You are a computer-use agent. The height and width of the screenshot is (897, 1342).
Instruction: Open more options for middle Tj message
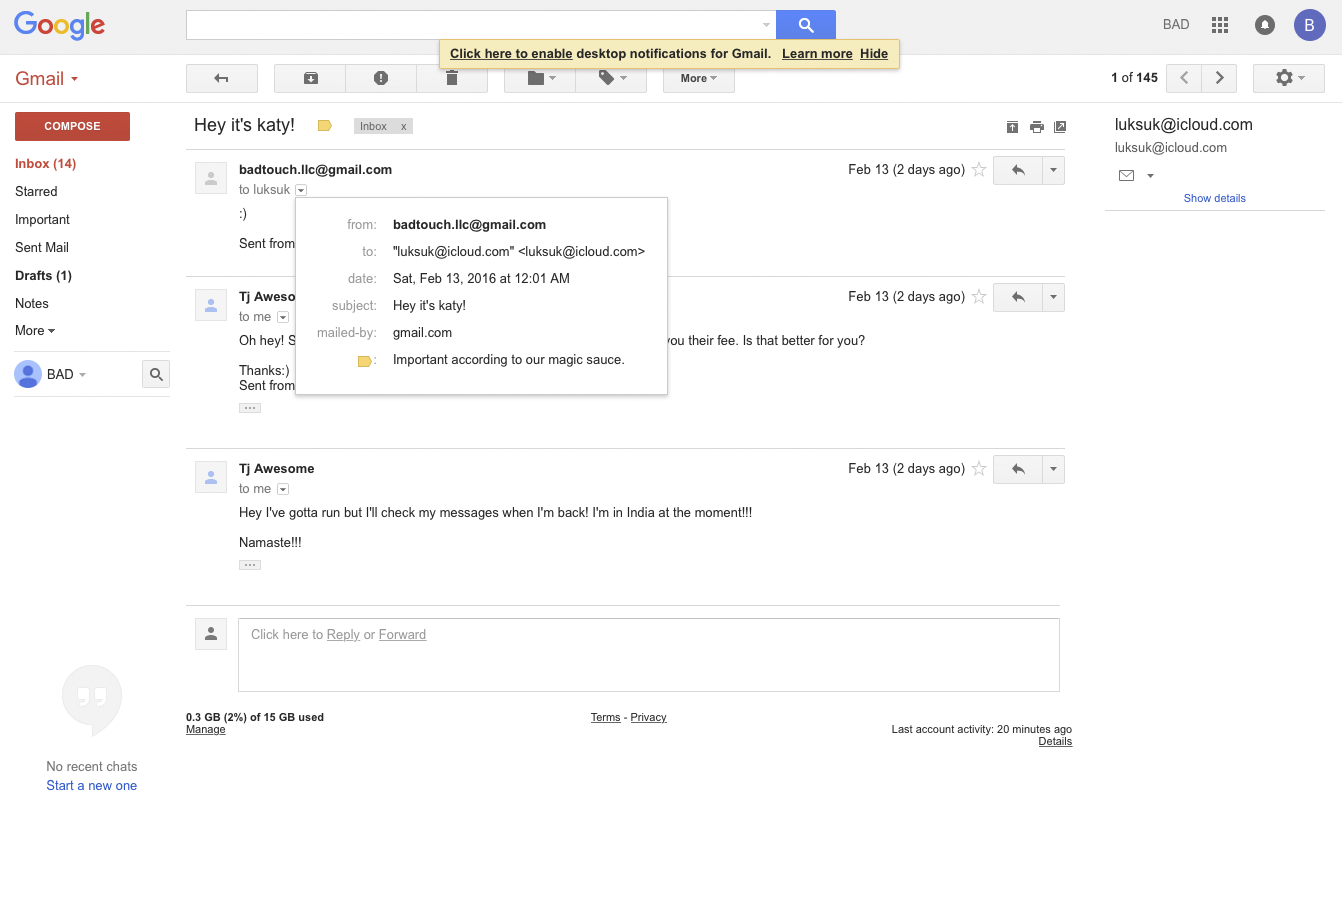coord(1053,297)
